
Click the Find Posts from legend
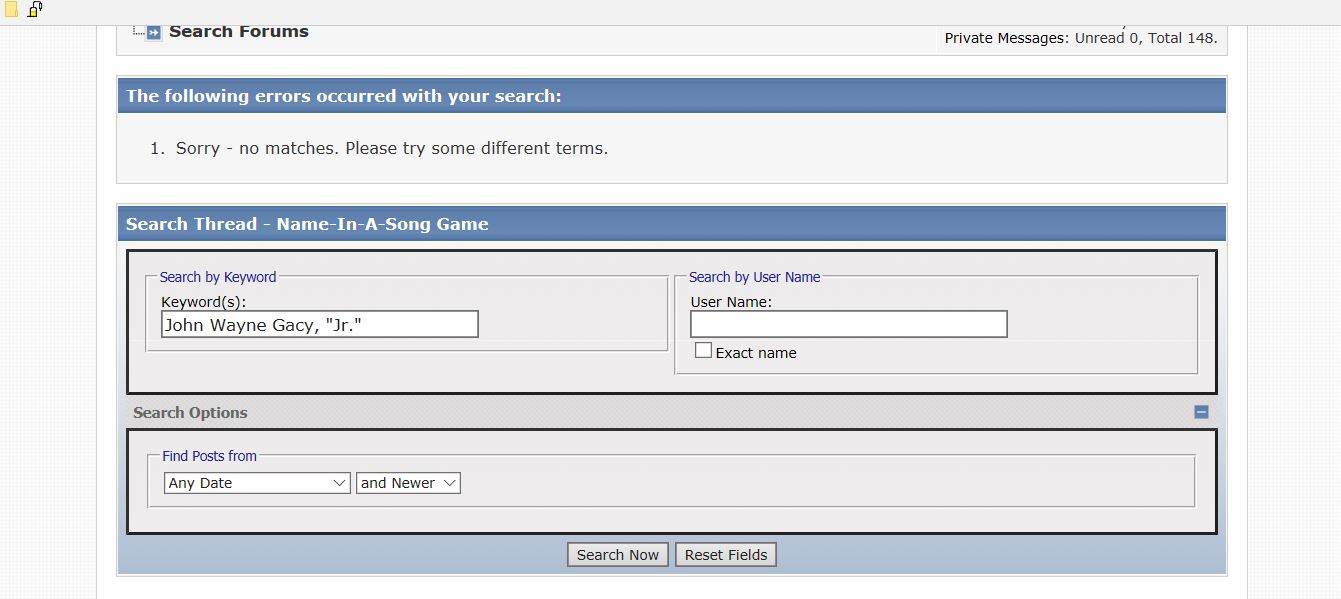(209, 456)
